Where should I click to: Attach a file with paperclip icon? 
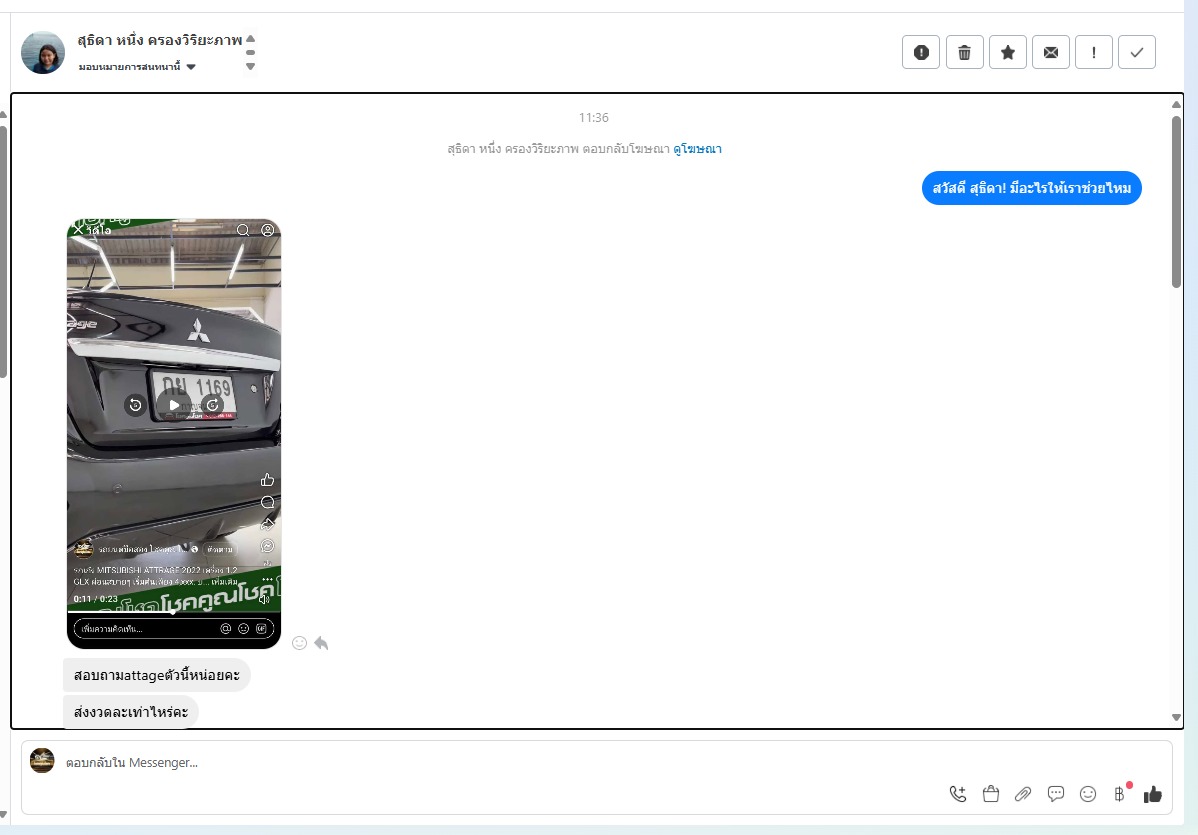(x=1022, y=794)
